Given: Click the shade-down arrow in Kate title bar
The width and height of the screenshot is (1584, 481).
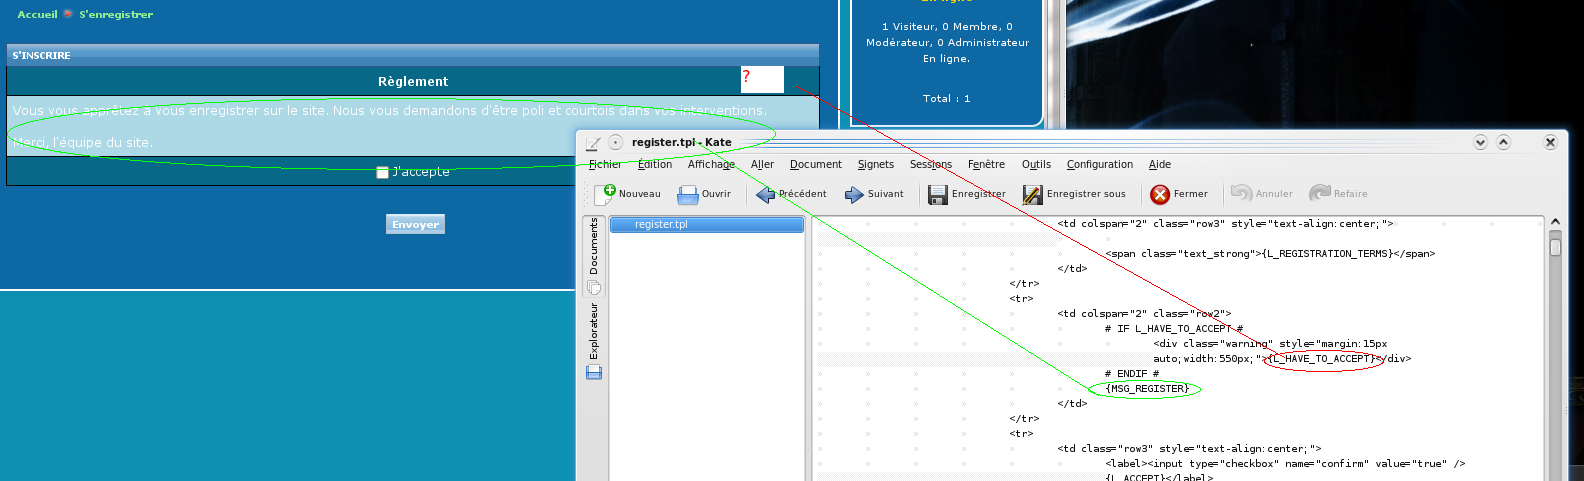Looking at the screenshot, I should (1481, 142).
